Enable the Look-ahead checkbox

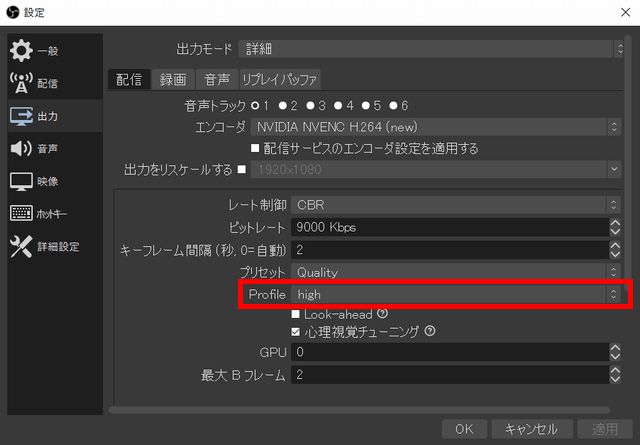[296, 314]
